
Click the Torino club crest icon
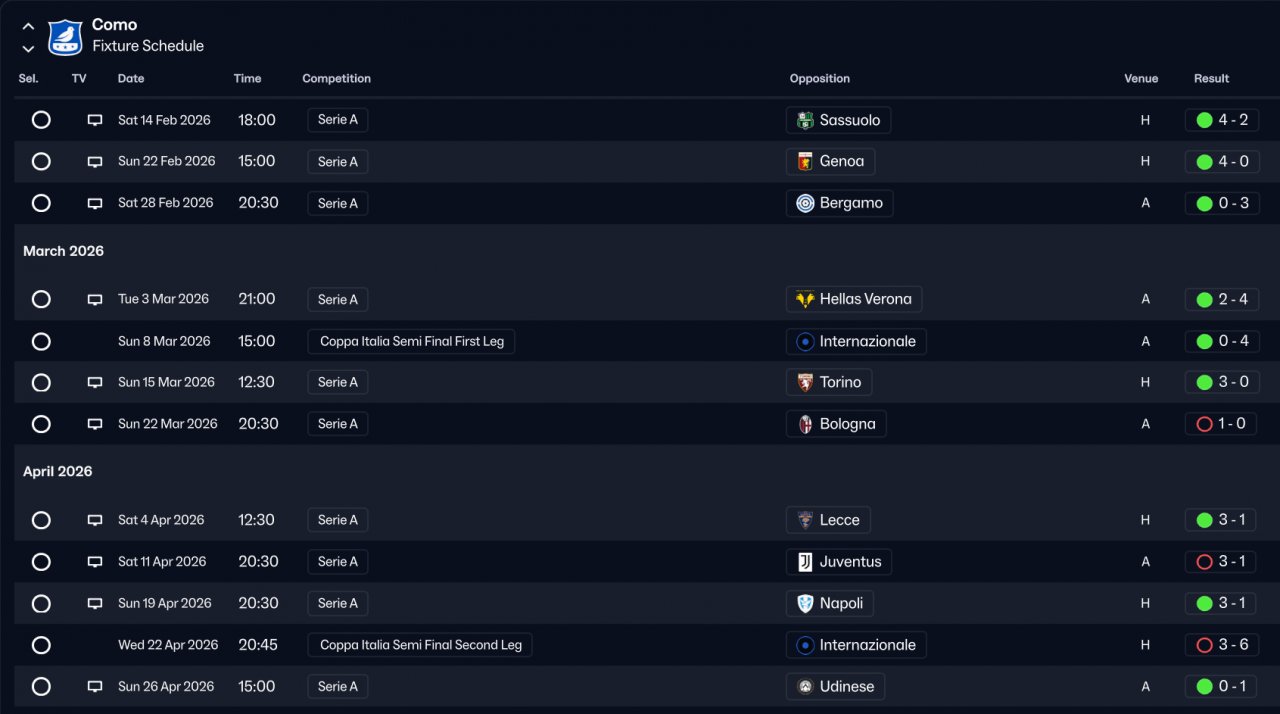tap(805, 383)
